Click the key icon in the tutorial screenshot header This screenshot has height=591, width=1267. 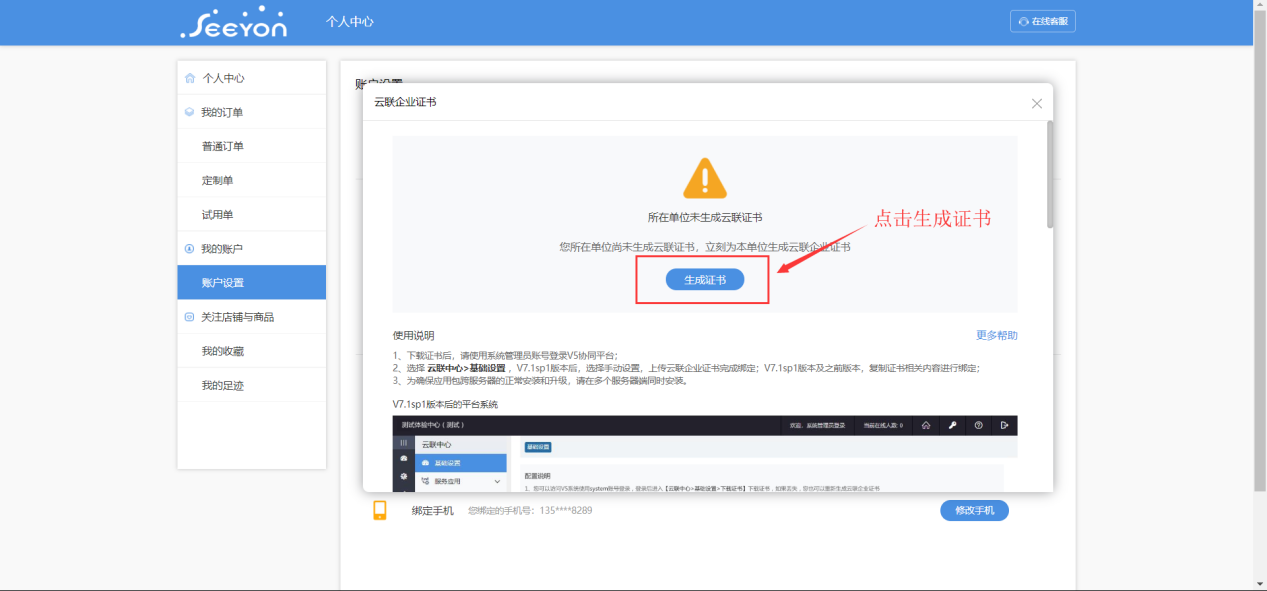pyautogui.click(x=952, y=425)
